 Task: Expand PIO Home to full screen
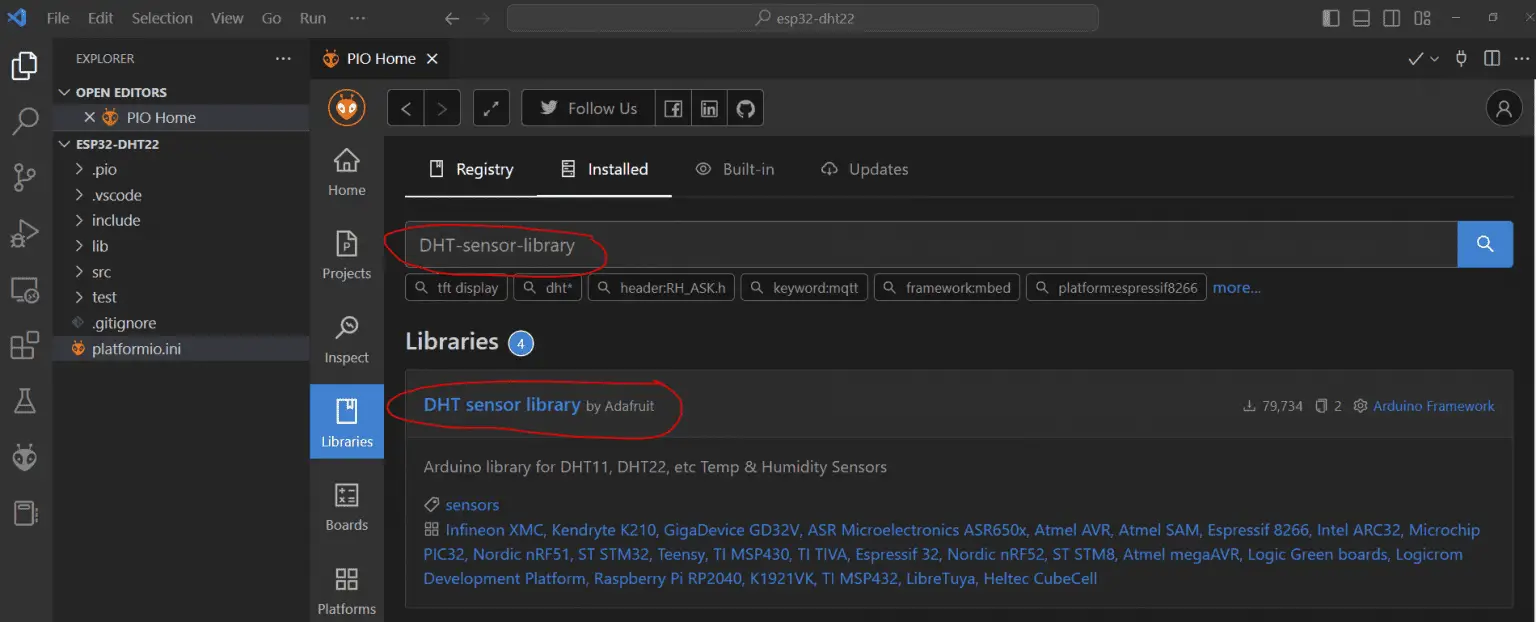pos(491,109)
